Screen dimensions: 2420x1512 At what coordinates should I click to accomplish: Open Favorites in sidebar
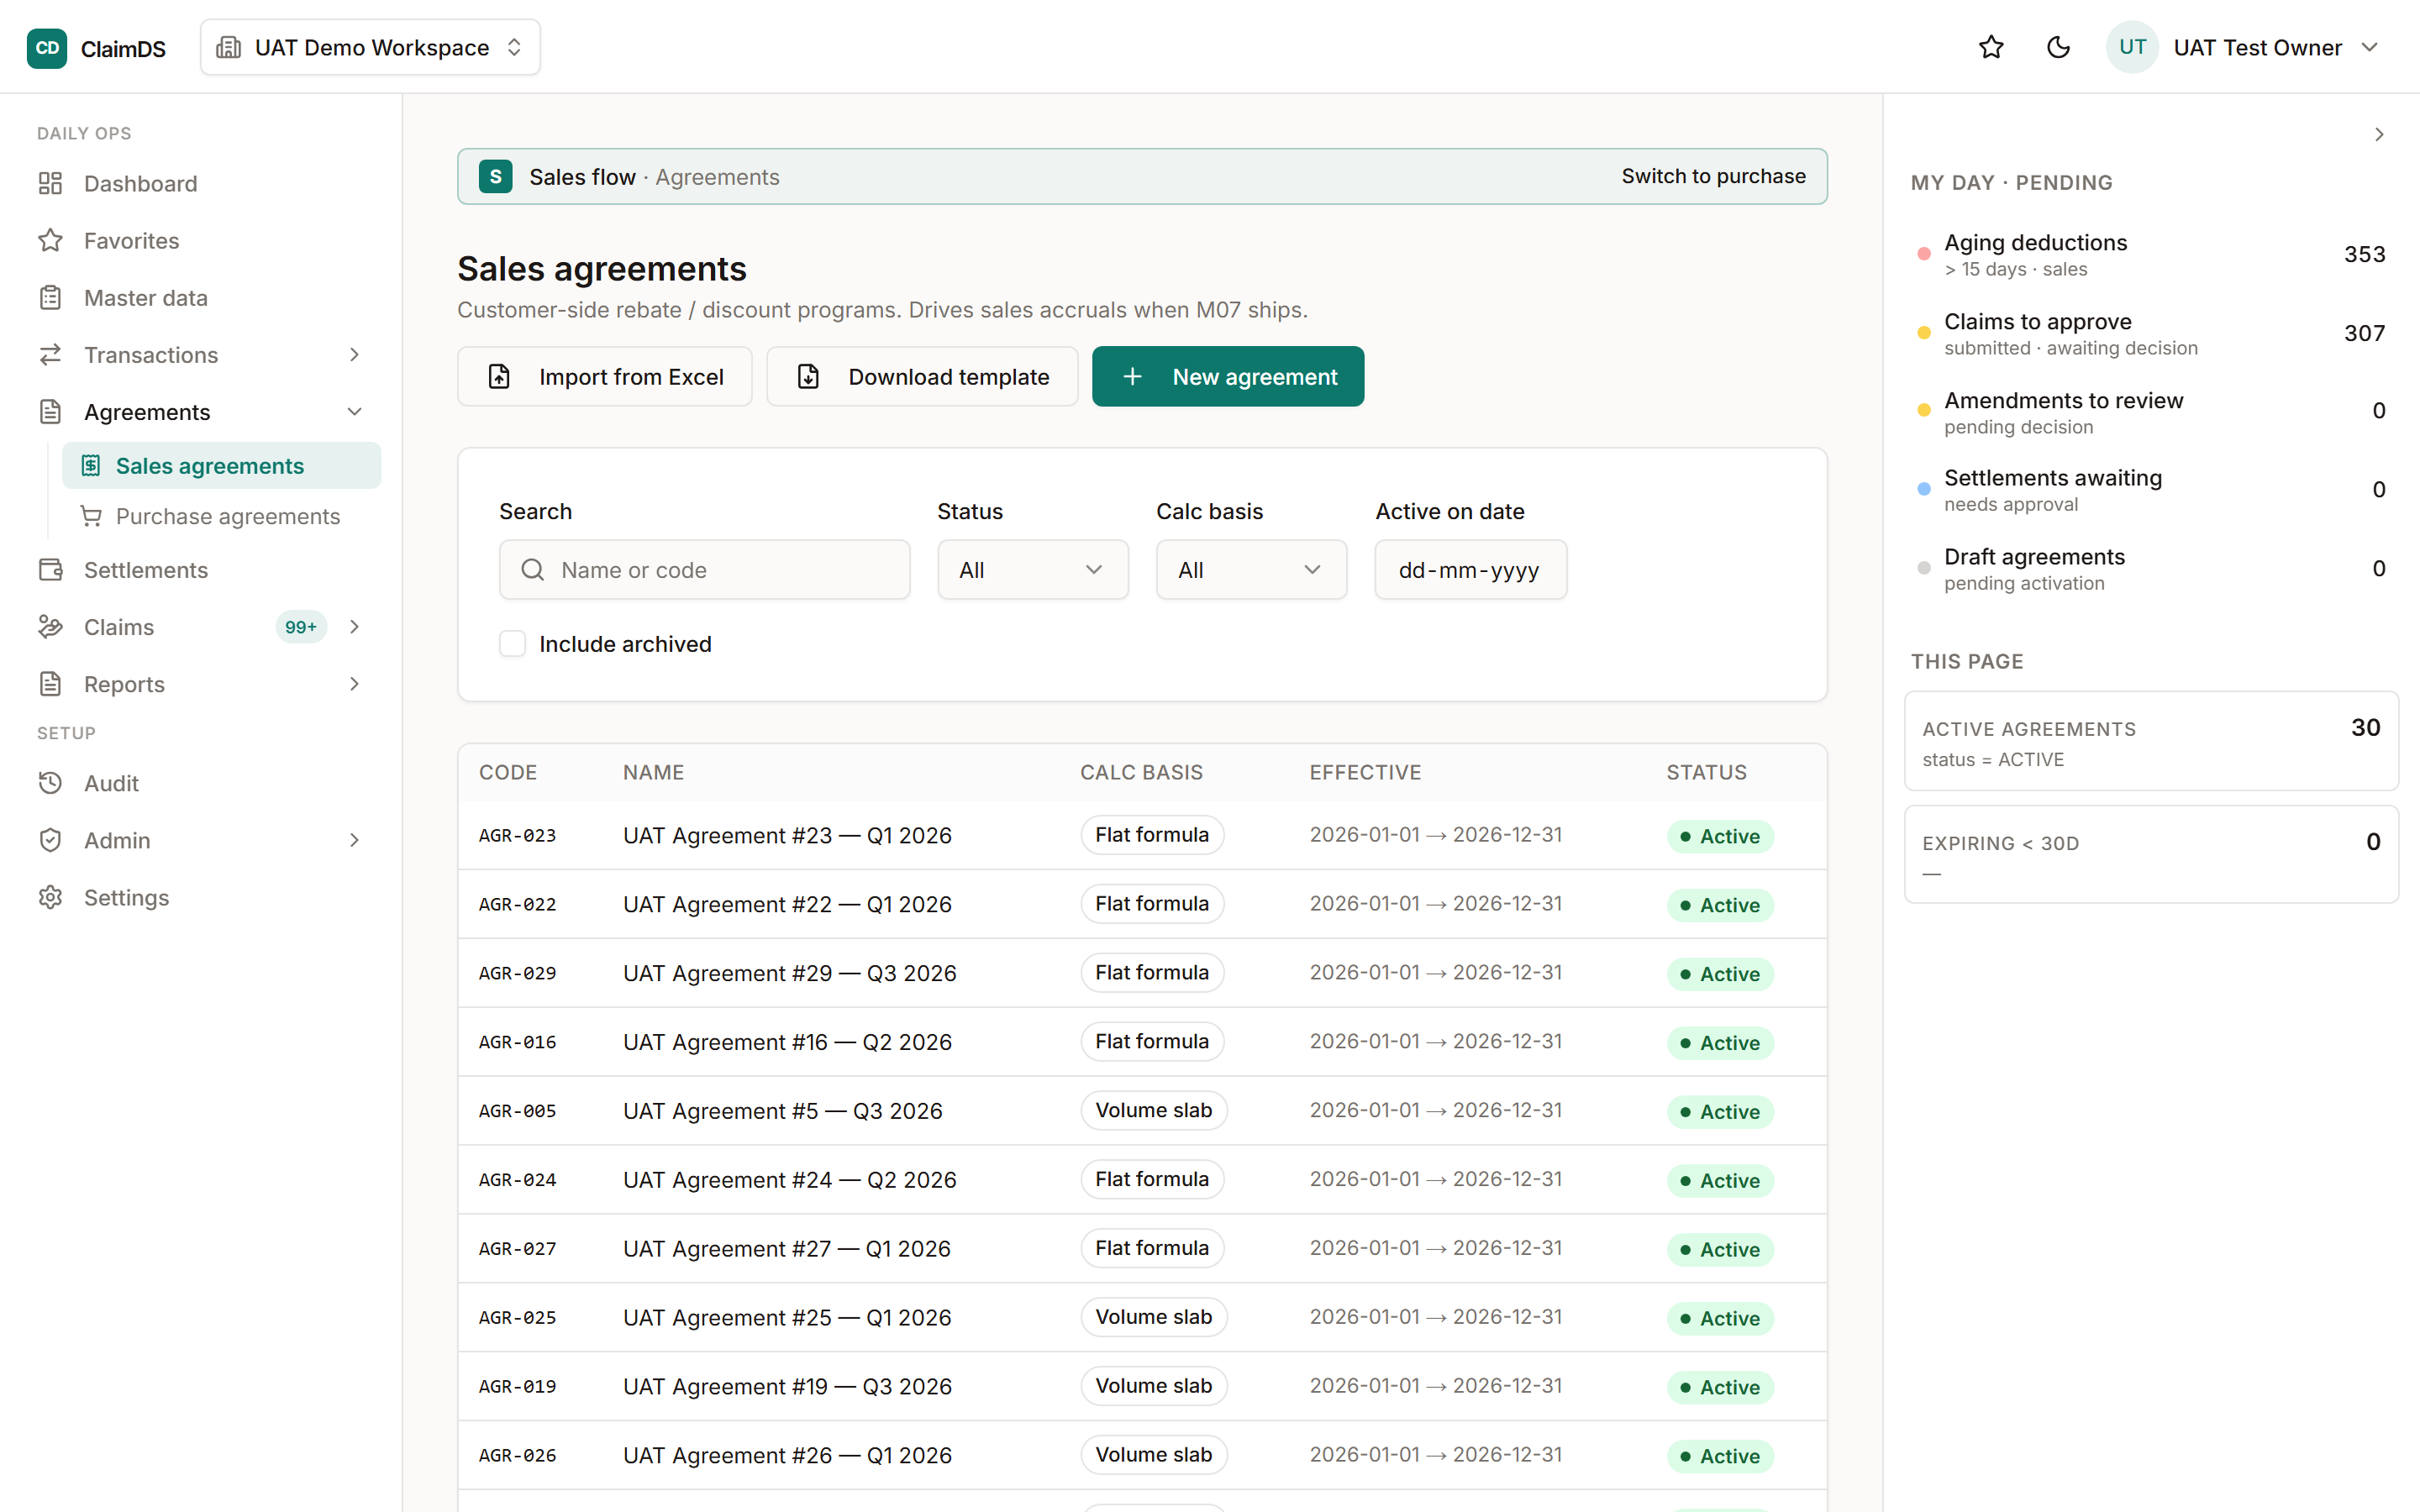(200, 240)
